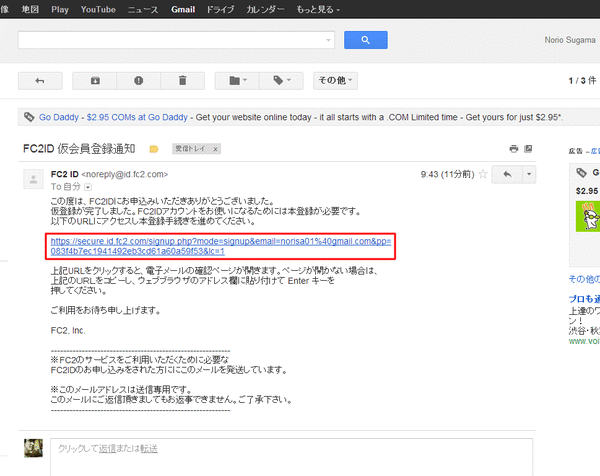Click the FC2 ID sender name

(x=64, y=174)
